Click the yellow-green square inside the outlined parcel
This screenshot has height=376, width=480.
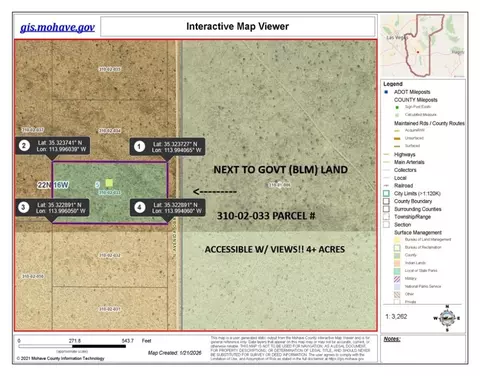pos(109,182)
